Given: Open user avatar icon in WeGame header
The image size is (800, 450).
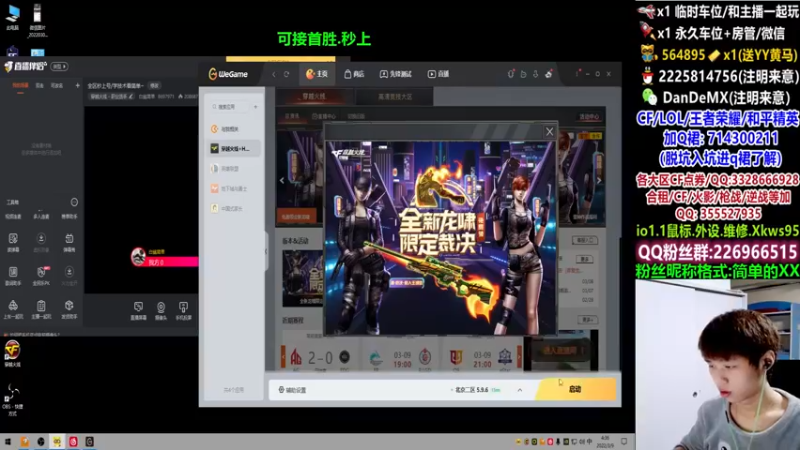Looking at the screenshot, I should coord(548,74).
